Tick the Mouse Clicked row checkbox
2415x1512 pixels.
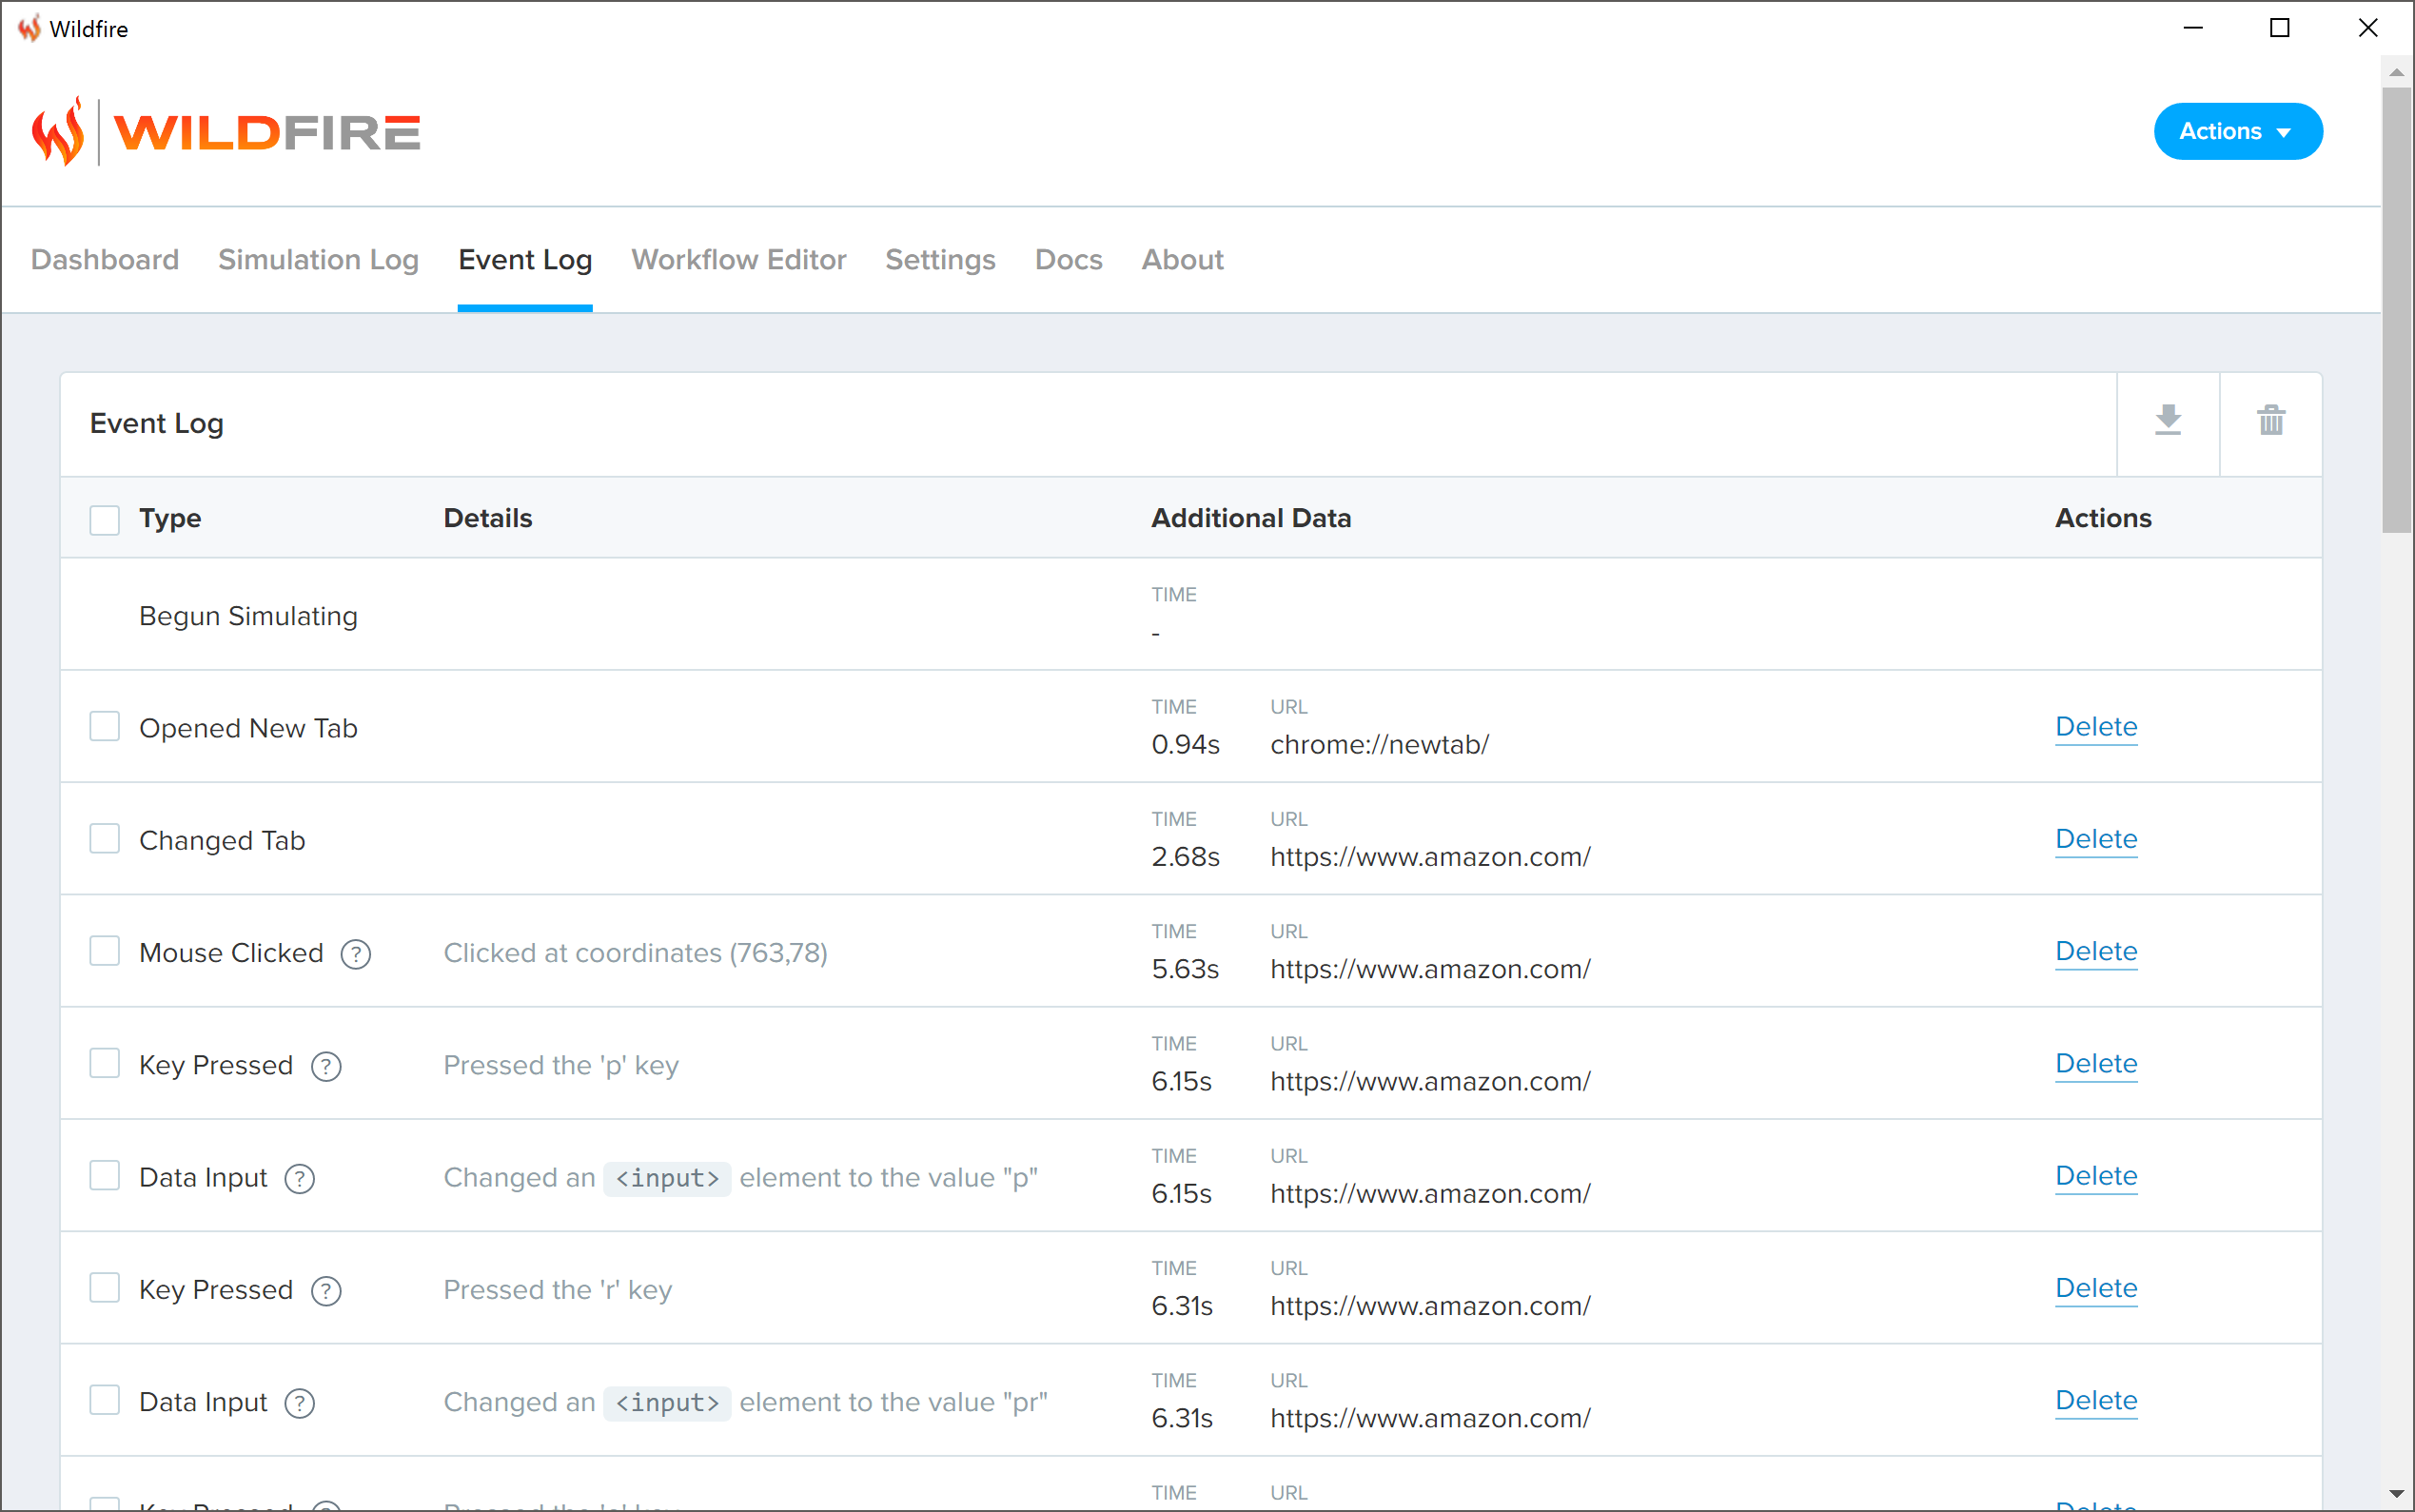tap(105, 951)
